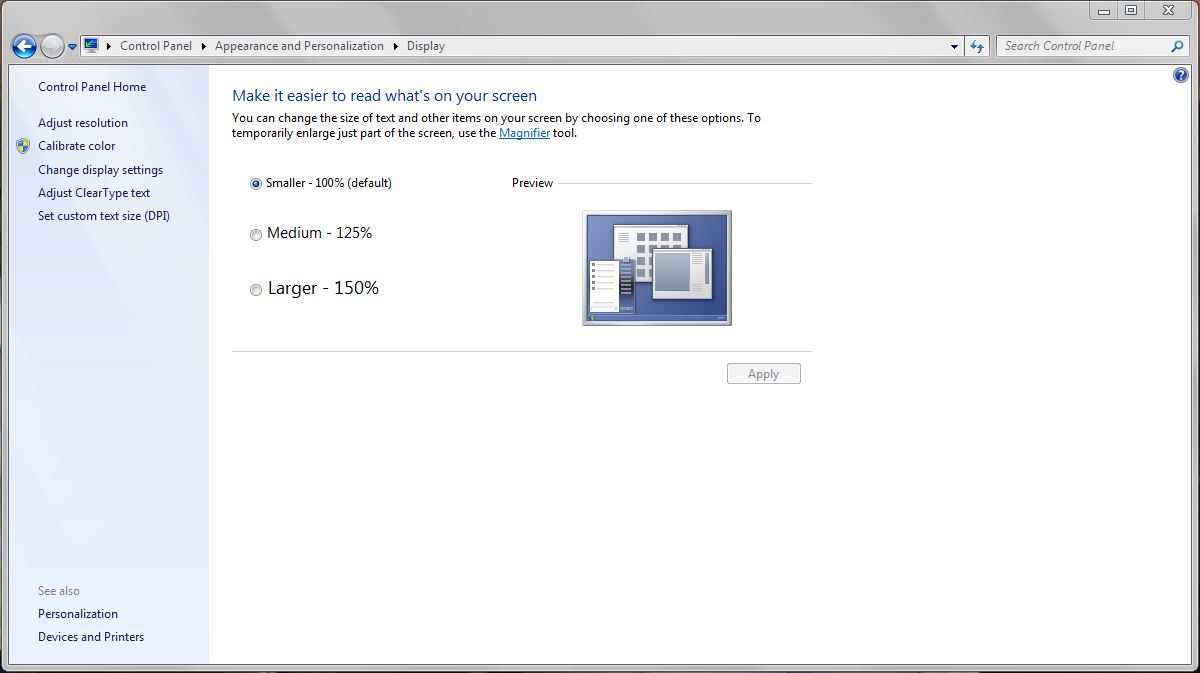Click the monitor icon in the address bar
This screenshot has width=1200, height=673.
click(x=91, y=45)
